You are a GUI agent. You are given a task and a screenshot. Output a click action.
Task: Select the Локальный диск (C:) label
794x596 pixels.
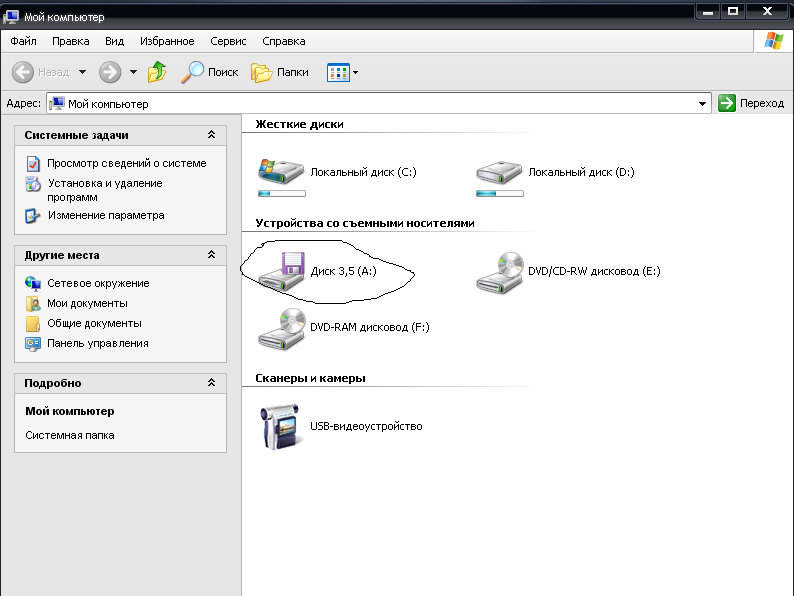[363, 172]
